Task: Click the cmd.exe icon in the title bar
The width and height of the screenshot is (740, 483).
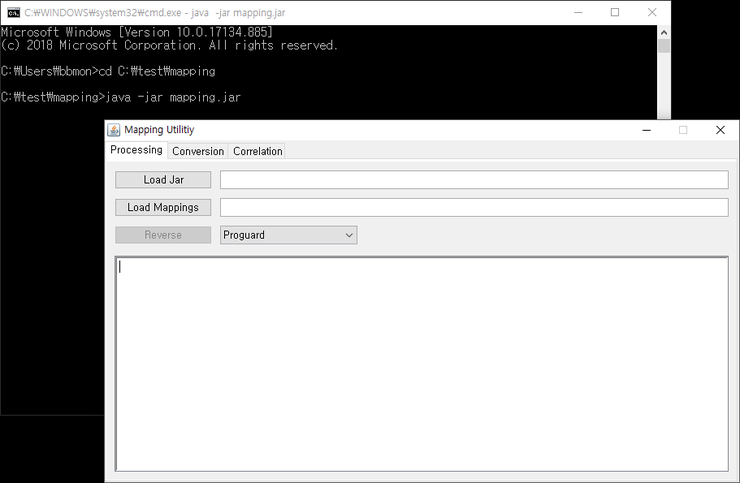Action: (13, 12)
